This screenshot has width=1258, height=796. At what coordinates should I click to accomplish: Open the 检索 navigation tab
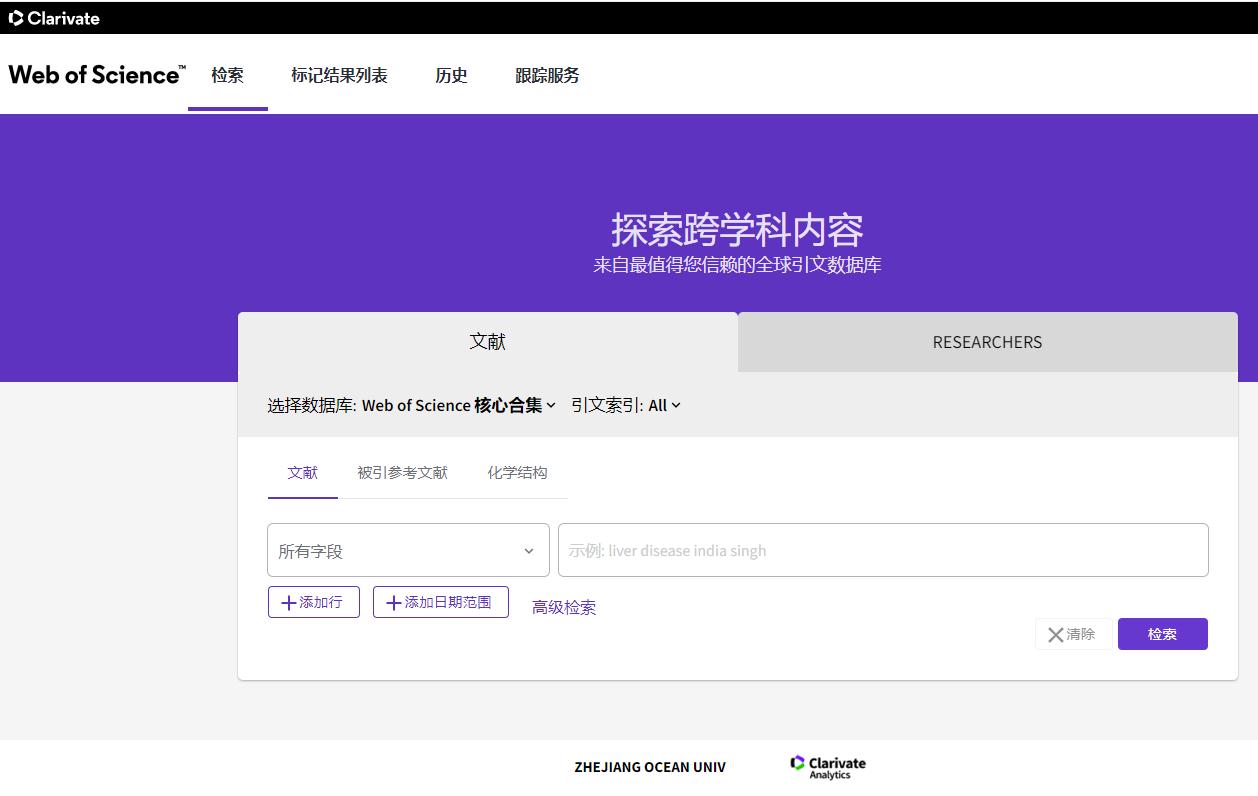228,75
